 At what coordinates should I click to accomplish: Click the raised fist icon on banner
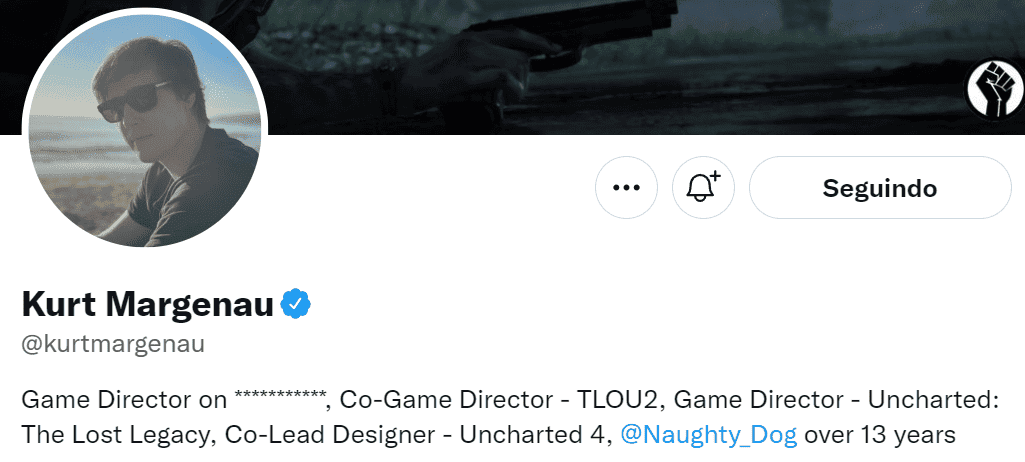click(x=993, y=88)
